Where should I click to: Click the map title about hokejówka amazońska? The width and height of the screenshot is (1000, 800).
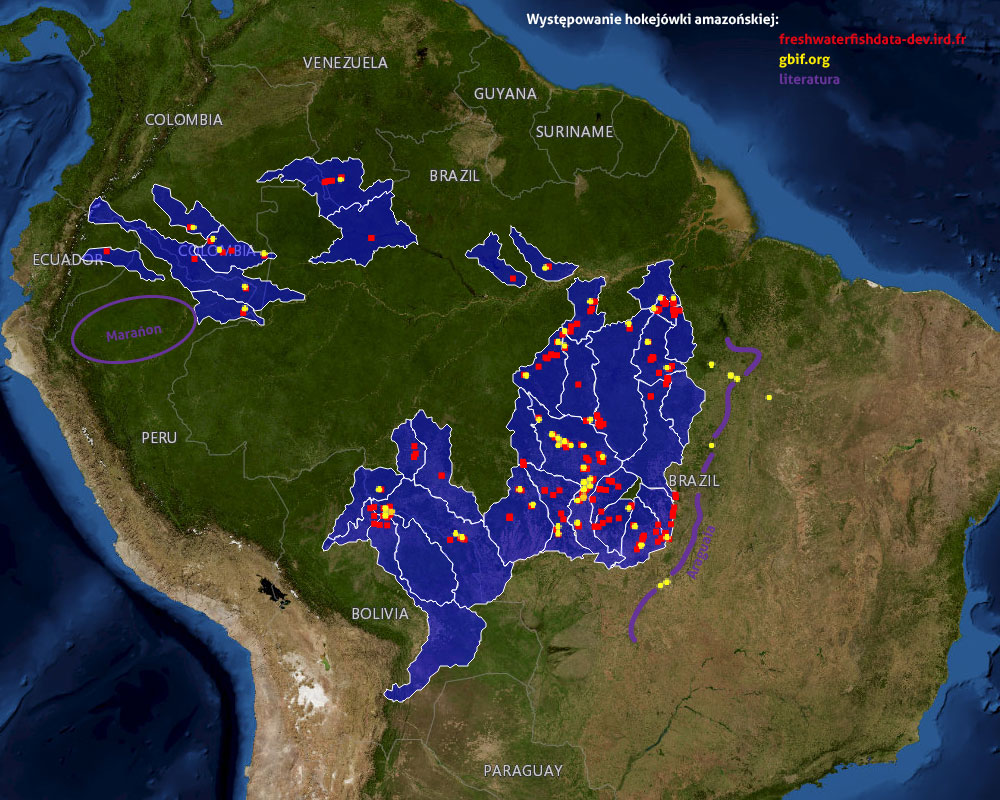(x=654, y=19)
